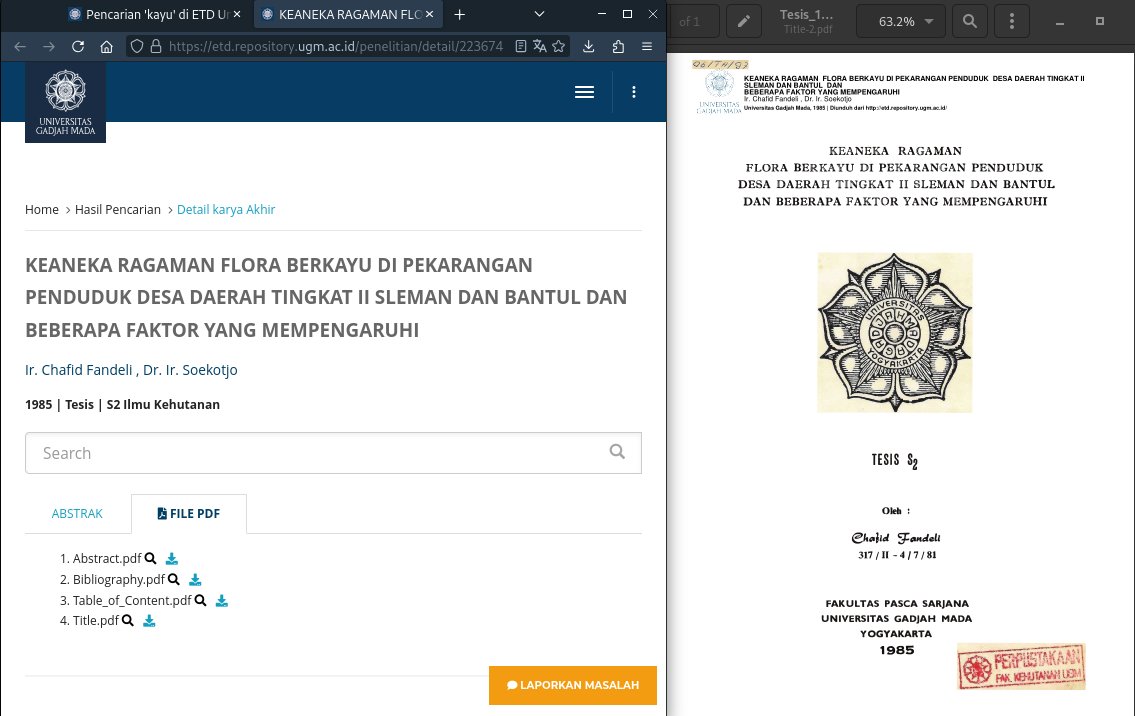1135x716 pixels.
Task: Click the 'TESIS S2' text in PDF
Action: coord(895,460)
